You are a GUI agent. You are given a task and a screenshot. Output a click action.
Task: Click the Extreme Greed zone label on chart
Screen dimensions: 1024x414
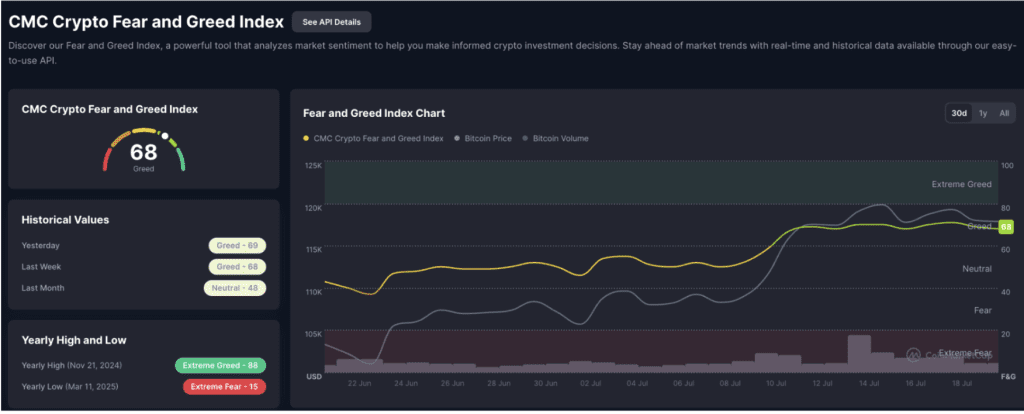point(961,184)
